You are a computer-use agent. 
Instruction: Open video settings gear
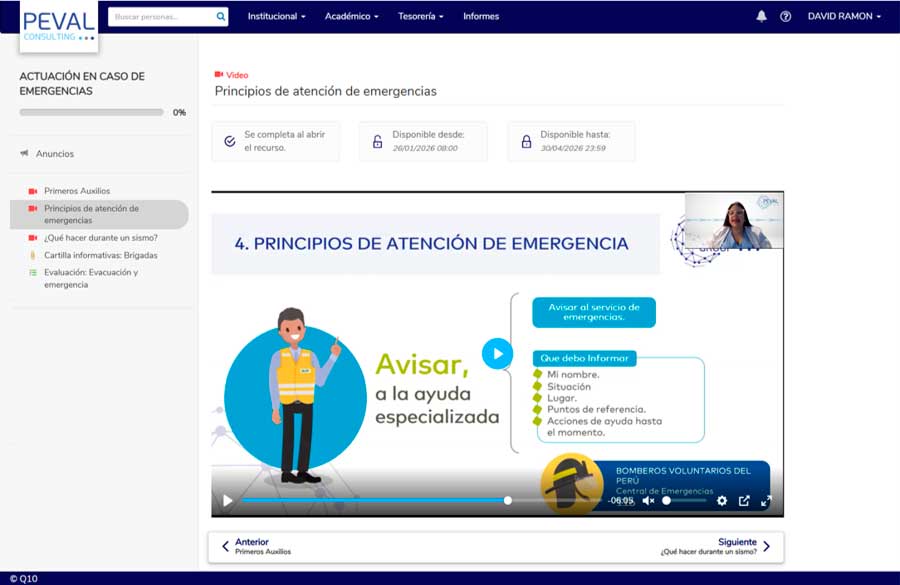click(x=722, y=501)
